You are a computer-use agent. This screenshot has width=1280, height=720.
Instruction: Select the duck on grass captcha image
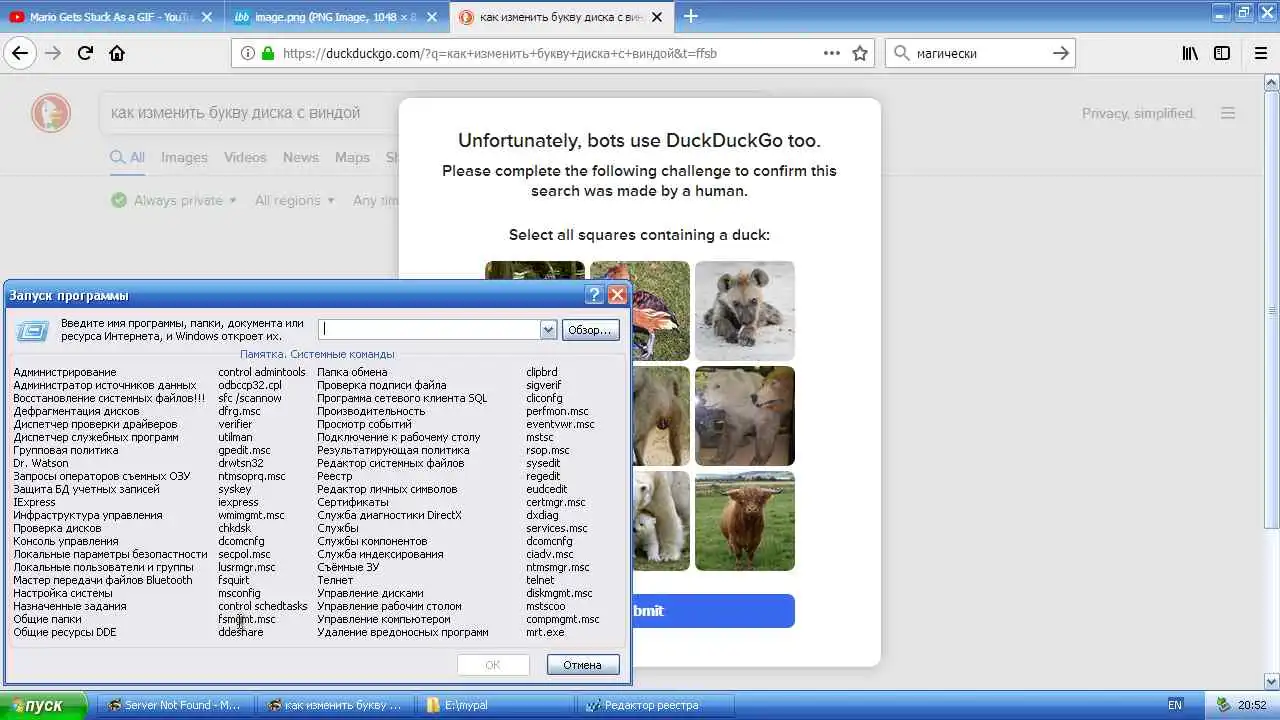660,311
